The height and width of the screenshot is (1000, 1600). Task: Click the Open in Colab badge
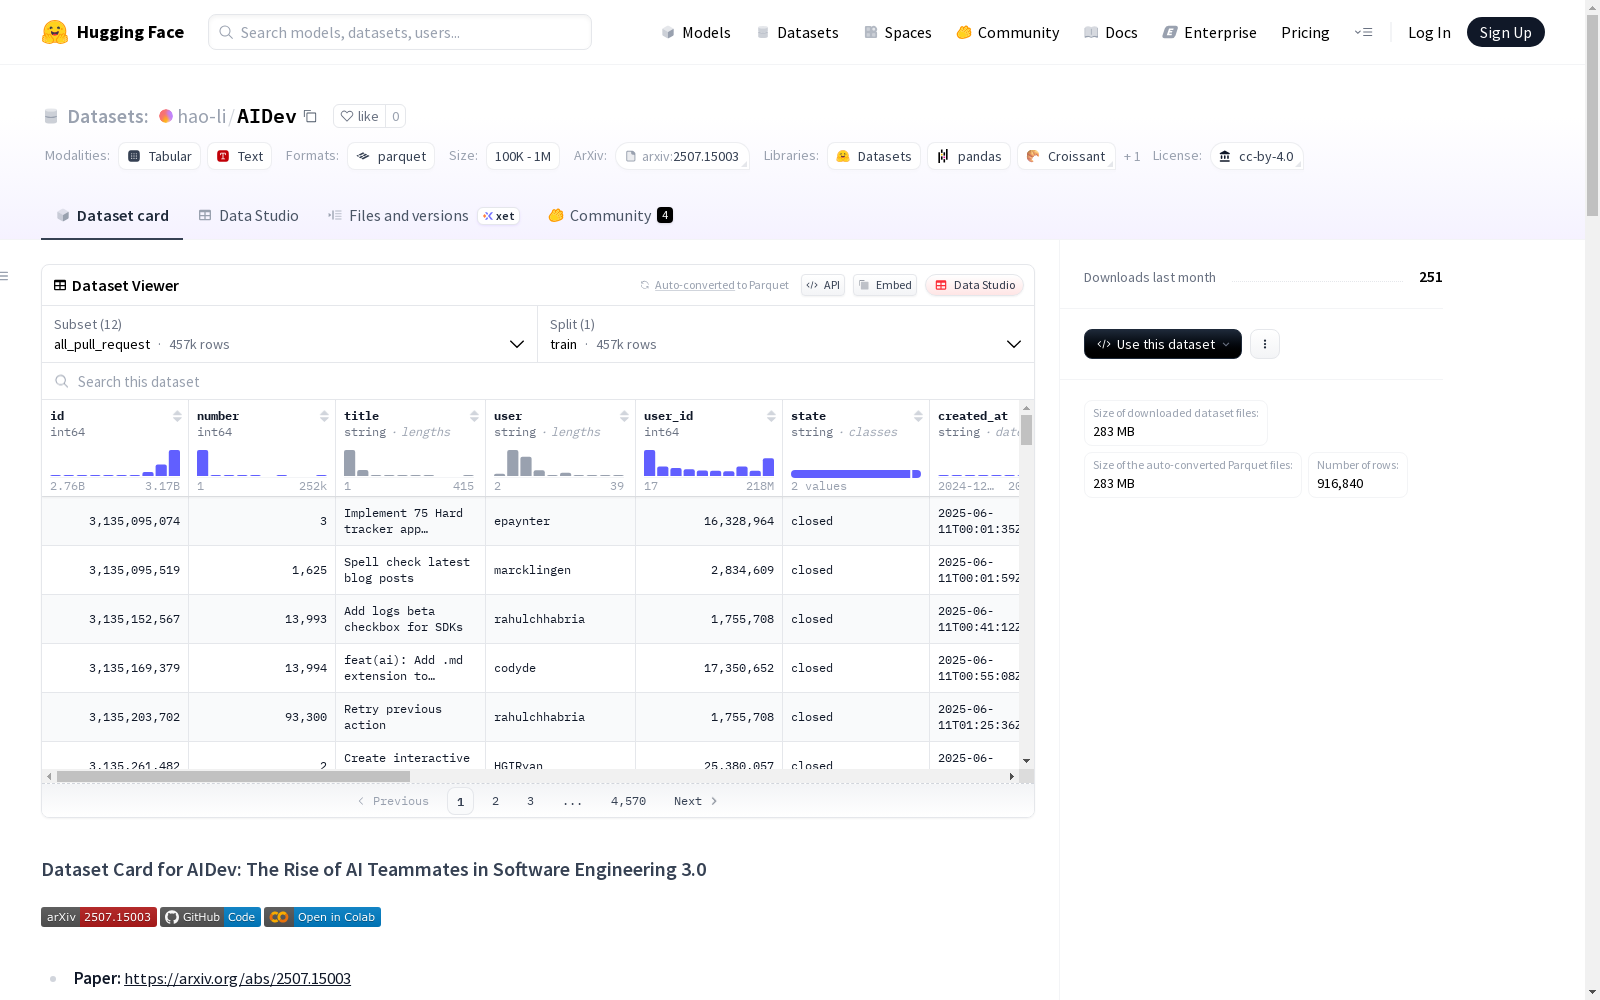[322, 917]
